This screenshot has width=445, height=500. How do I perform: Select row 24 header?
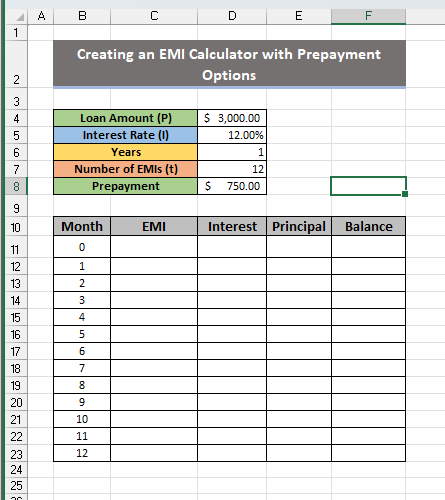pos(16,470)
